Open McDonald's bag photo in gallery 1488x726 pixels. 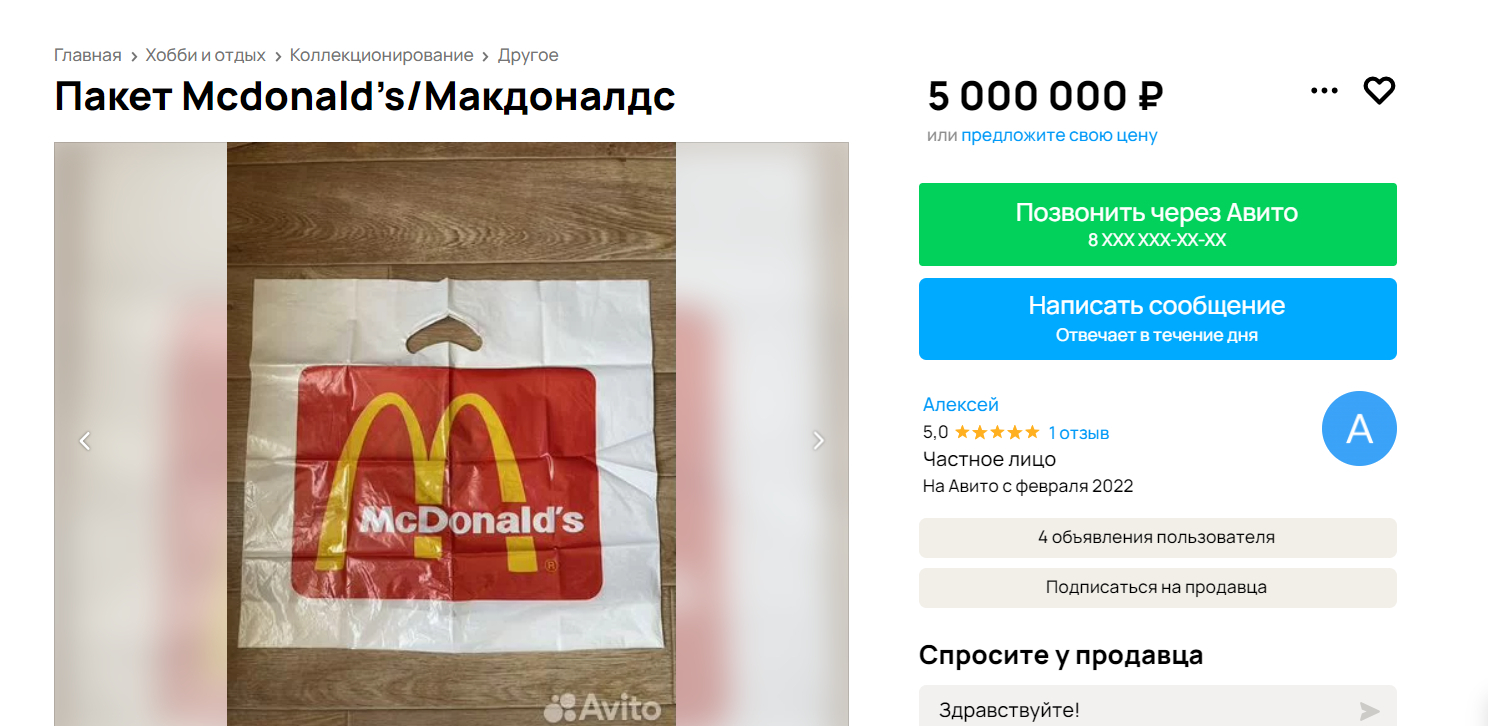(451, 434)
